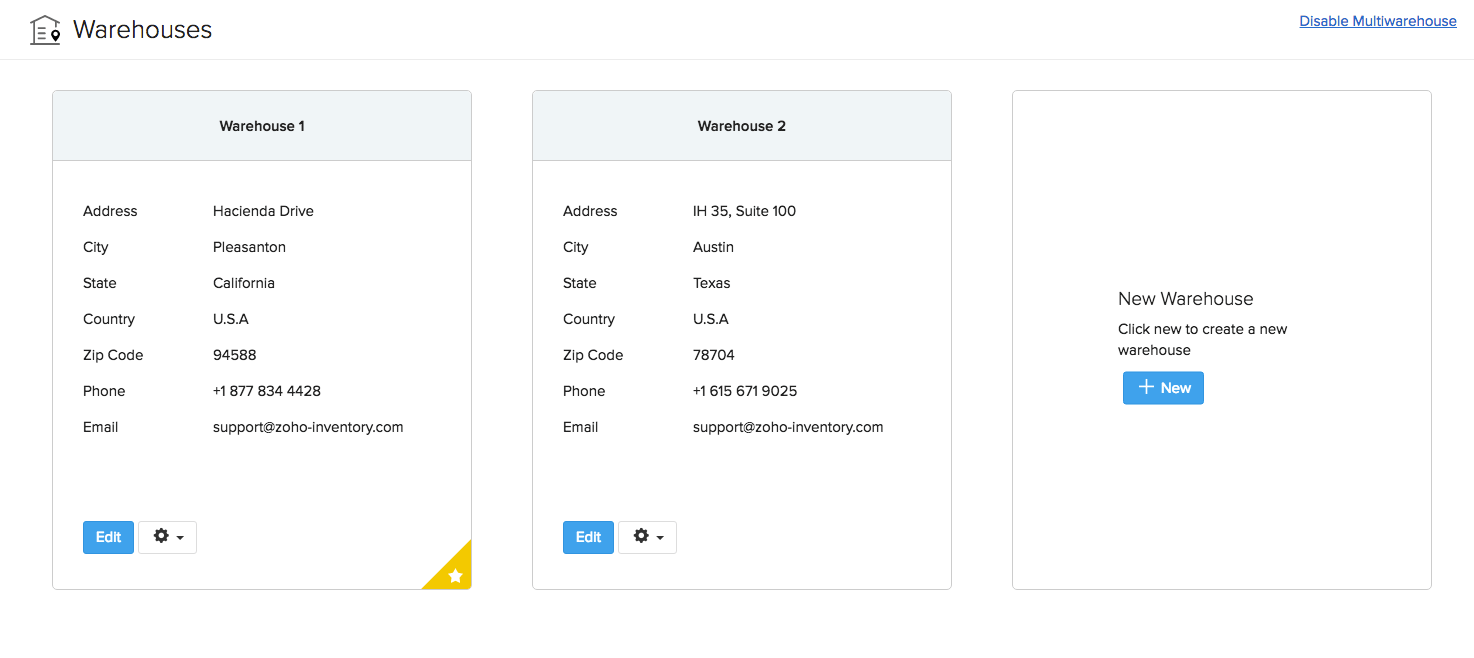Image resolution: width=1474 pixels, height=658 pixels.
Task: Edit the Warehouse 2 details
Action: coord(588,537)
